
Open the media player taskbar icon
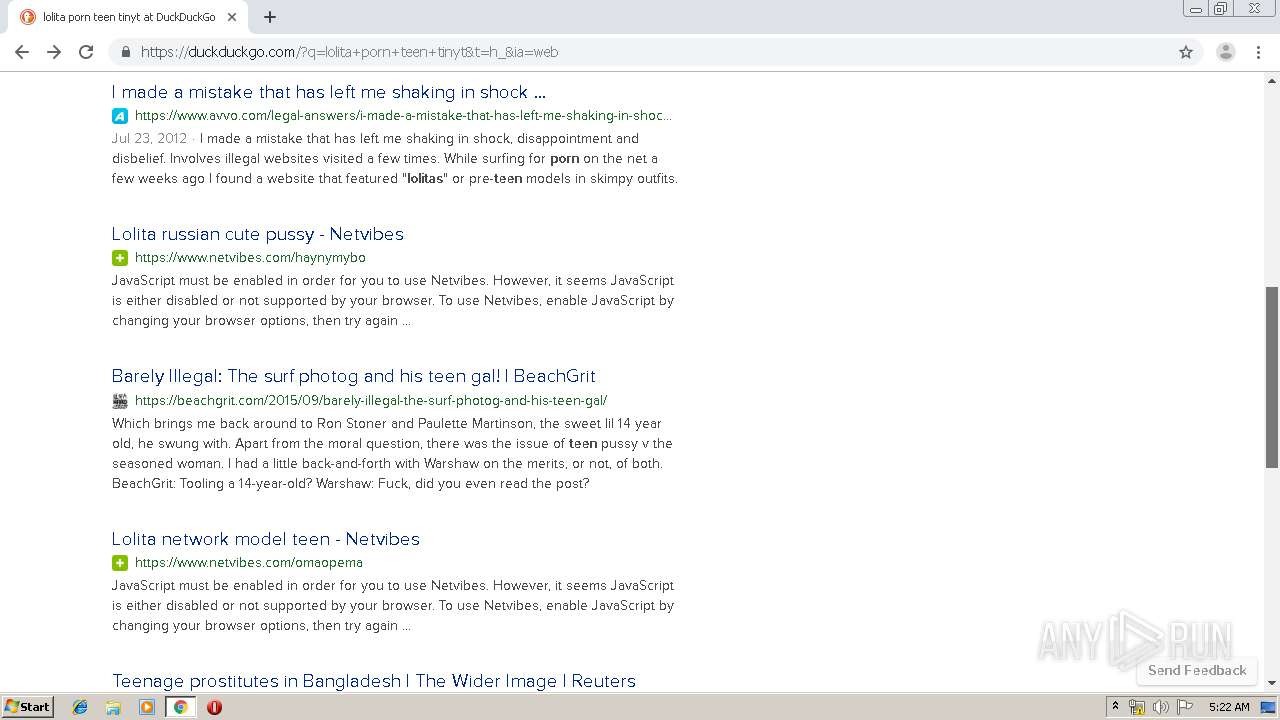(x=147, y=707)
